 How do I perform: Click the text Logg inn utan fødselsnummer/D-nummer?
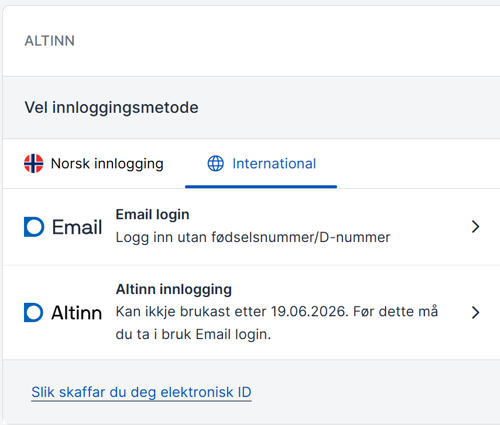(x=253, y=237)
